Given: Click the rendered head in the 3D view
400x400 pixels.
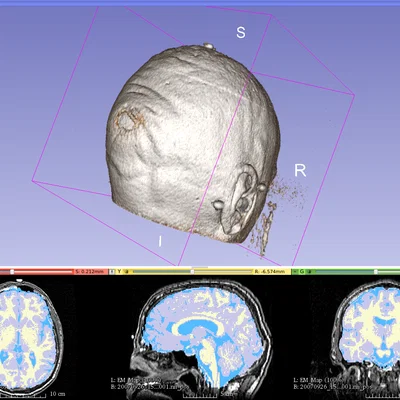Looking at the screenshot, I should (x=192, y=143).
